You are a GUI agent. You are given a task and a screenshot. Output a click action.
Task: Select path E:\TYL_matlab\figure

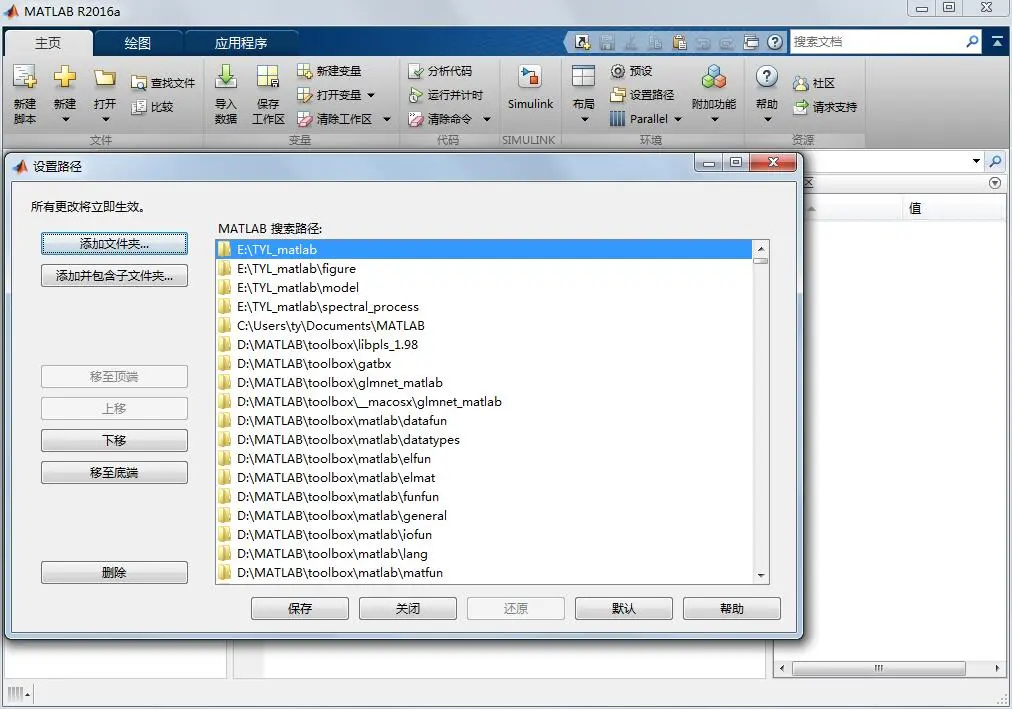[484, 268]
